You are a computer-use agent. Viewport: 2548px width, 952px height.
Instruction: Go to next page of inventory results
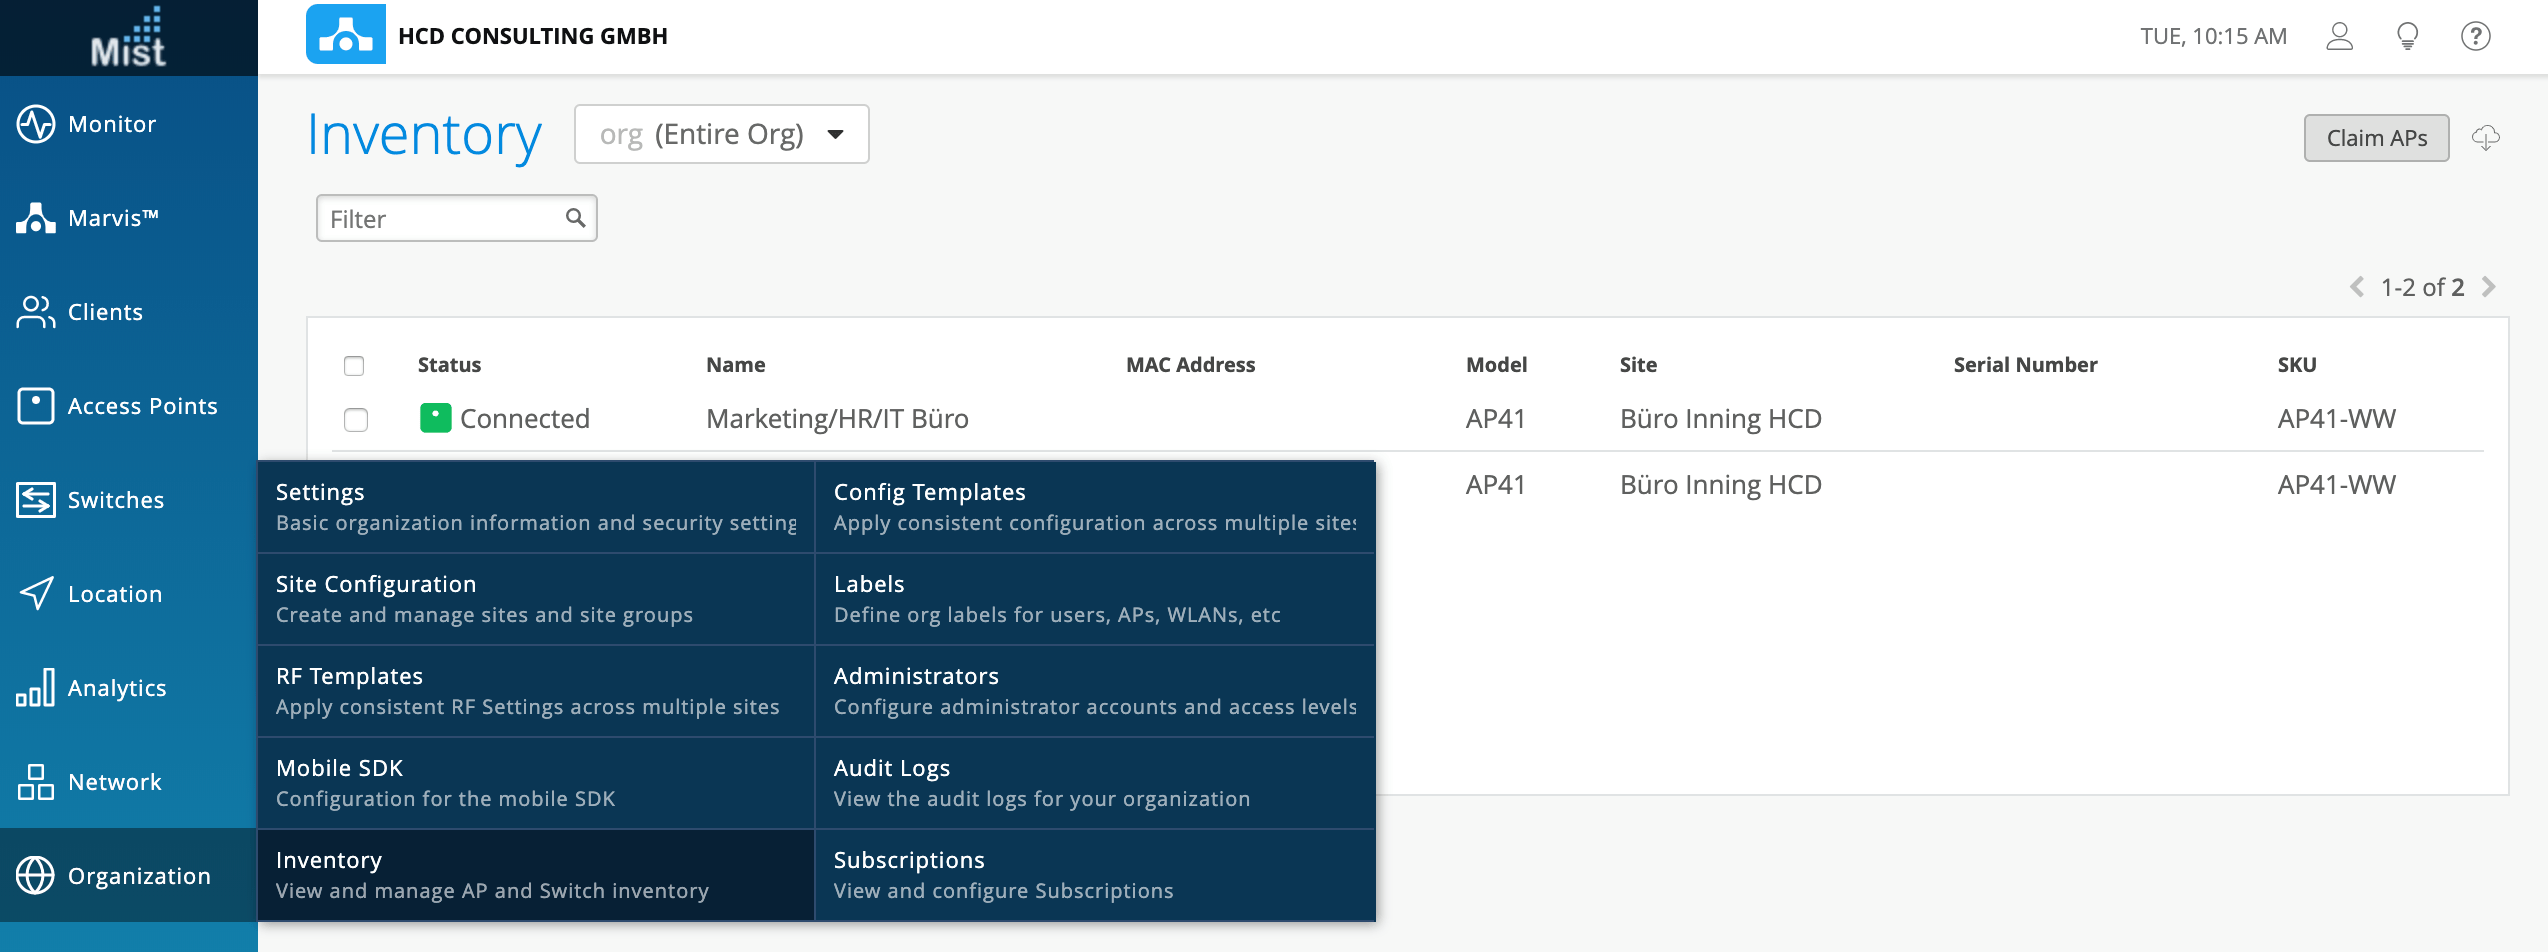point(2489,288)
